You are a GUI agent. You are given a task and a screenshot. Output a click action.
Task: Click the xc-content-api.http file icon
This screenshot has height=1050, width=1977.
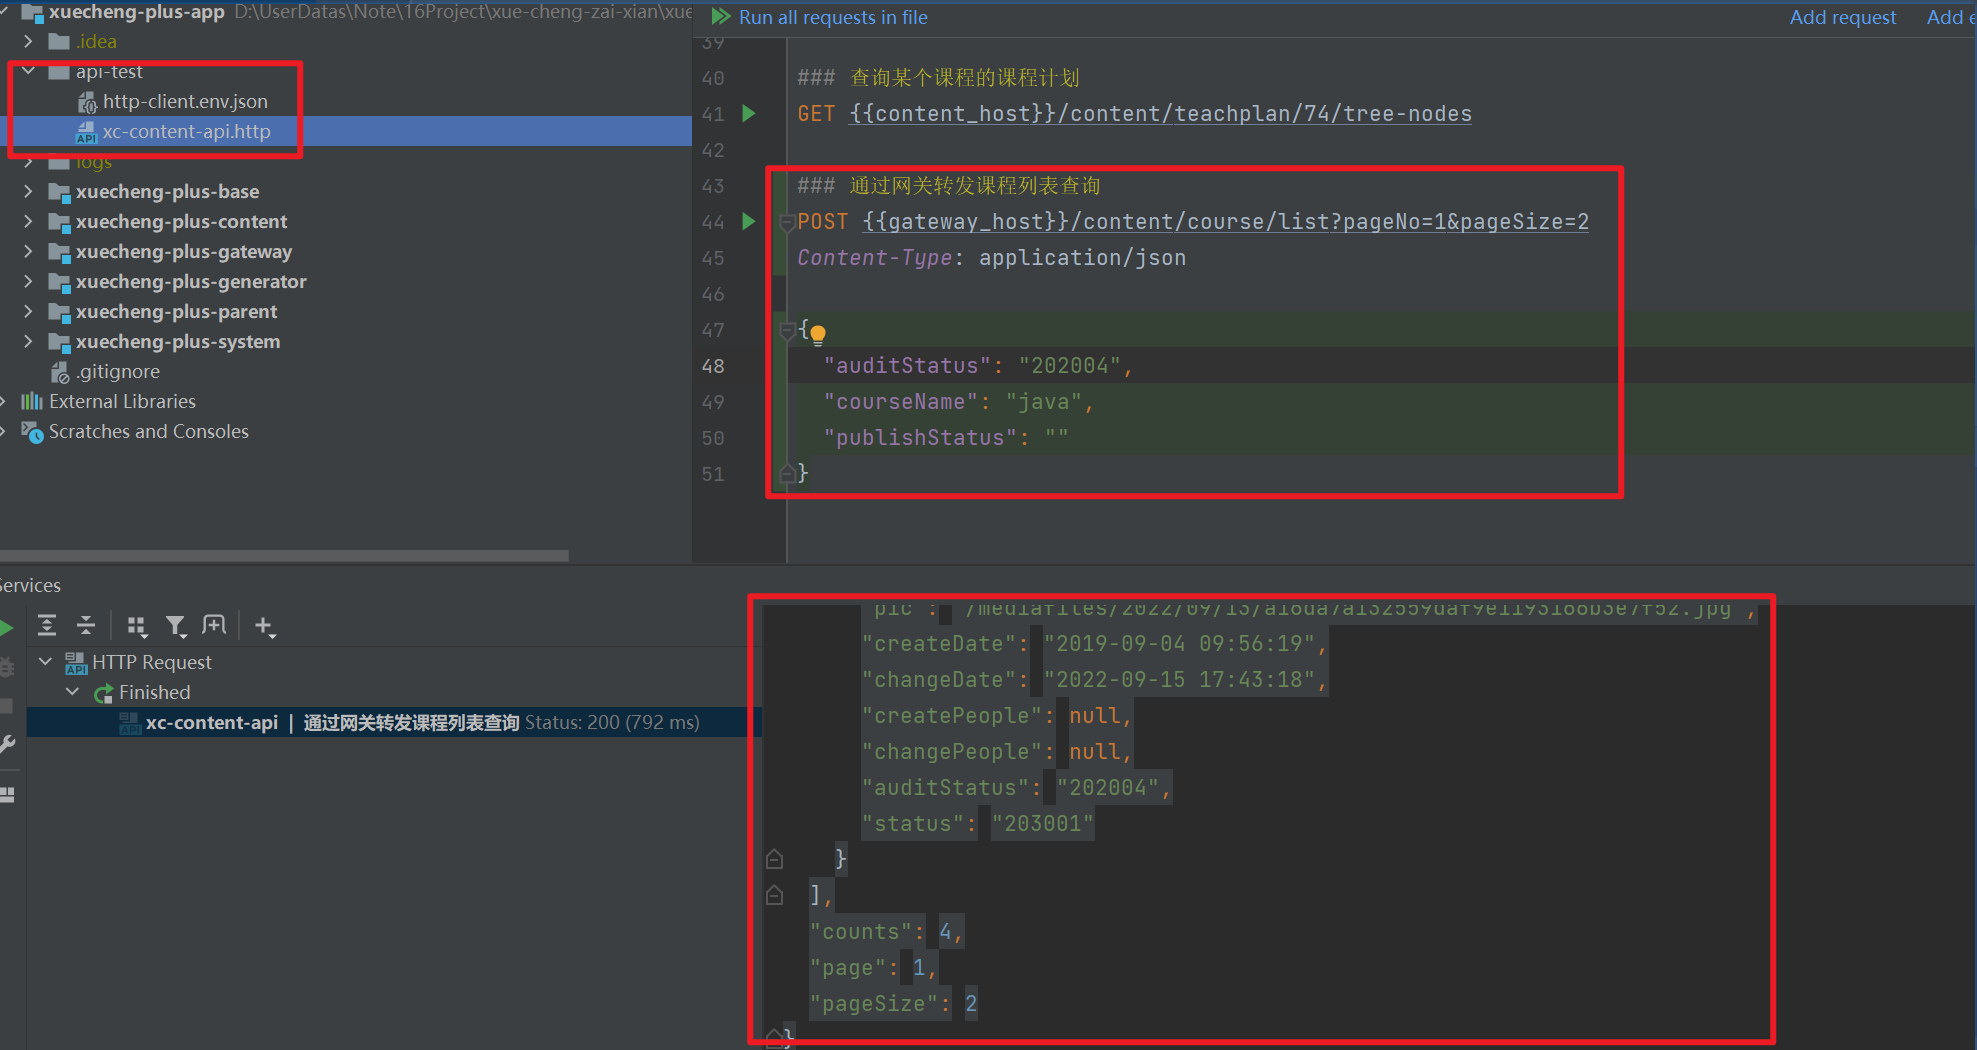pyautogui.click(x=87, y=132)
